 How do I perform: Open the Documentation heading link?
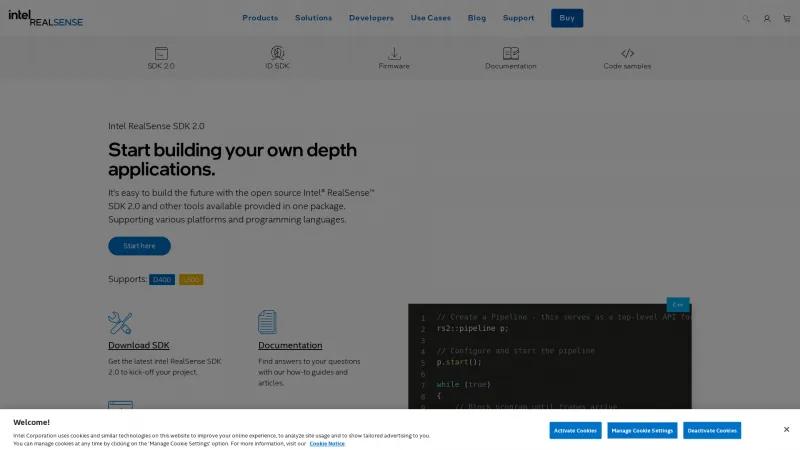pyautogui.click(x=290, y=345)
